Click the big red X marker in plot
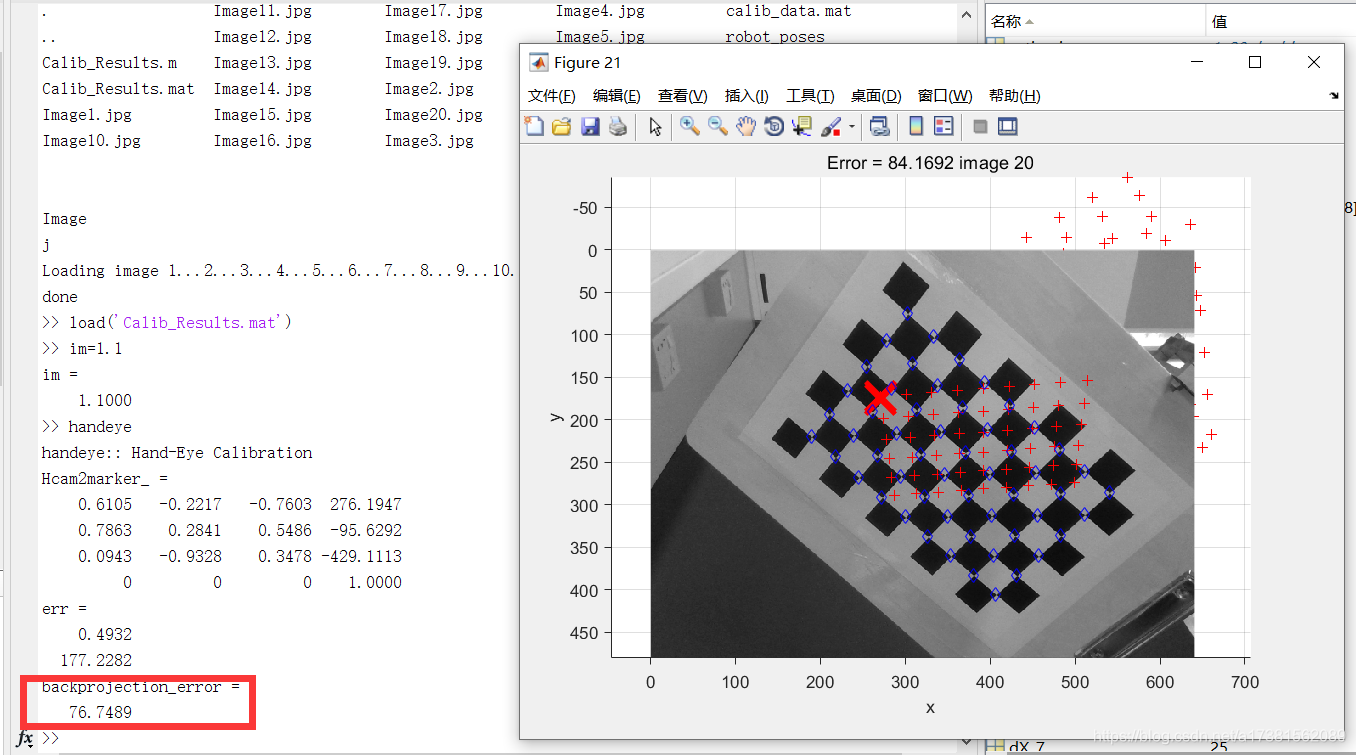The image size is (1356, 755). (x=879, y=398)
